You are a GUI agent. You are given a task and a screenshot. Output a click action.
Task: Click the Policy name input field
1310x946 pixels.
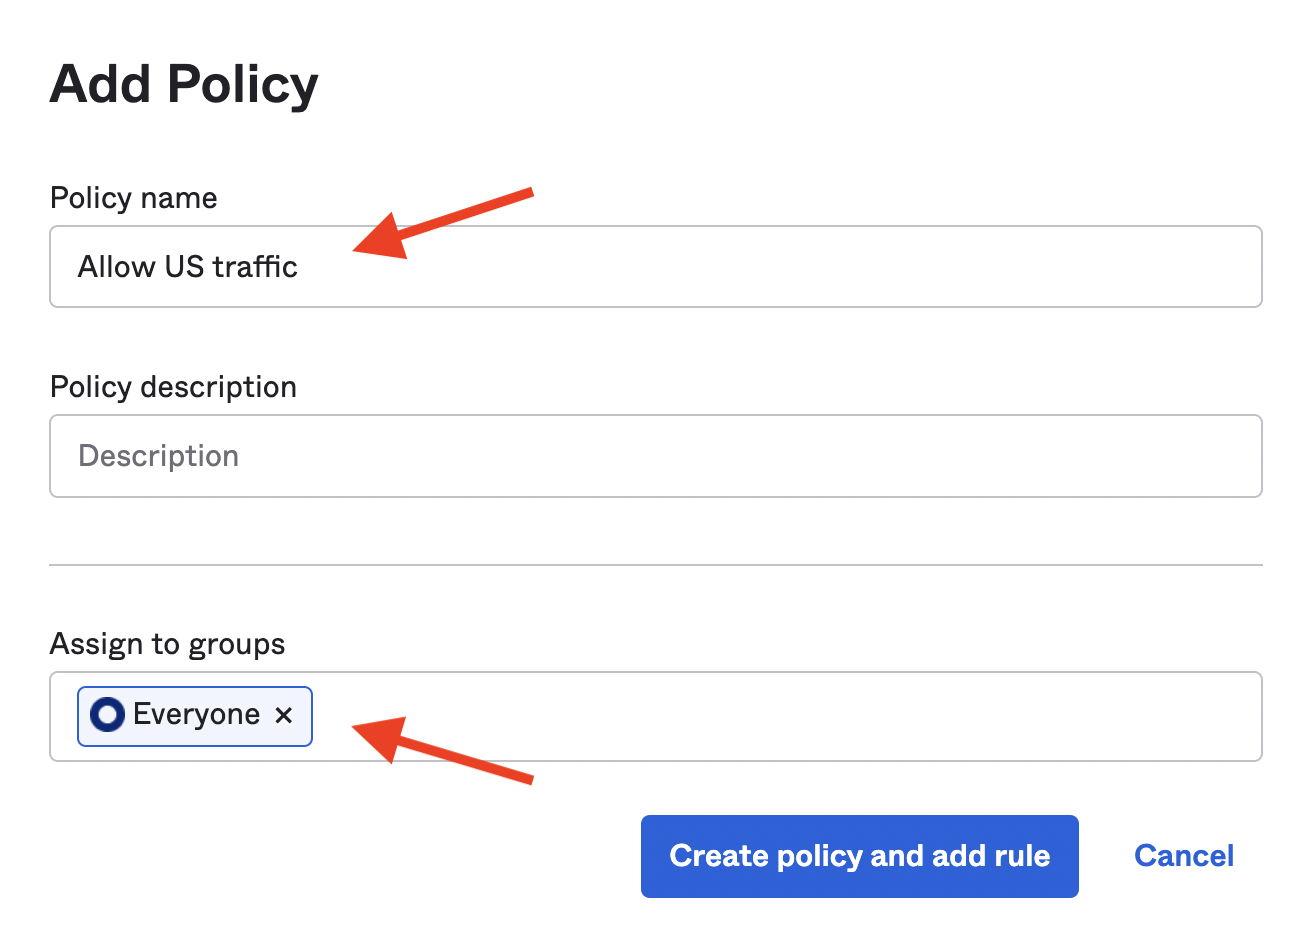click(655, 266)
